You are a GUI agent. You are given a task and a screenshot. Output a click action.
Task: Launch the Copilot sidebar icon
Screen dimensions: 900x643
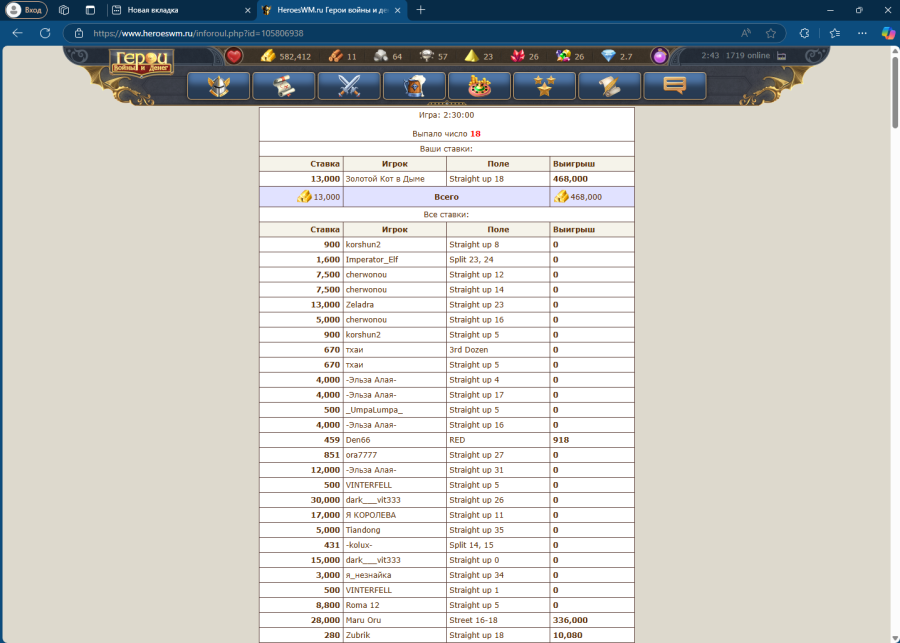click(888, 33)
